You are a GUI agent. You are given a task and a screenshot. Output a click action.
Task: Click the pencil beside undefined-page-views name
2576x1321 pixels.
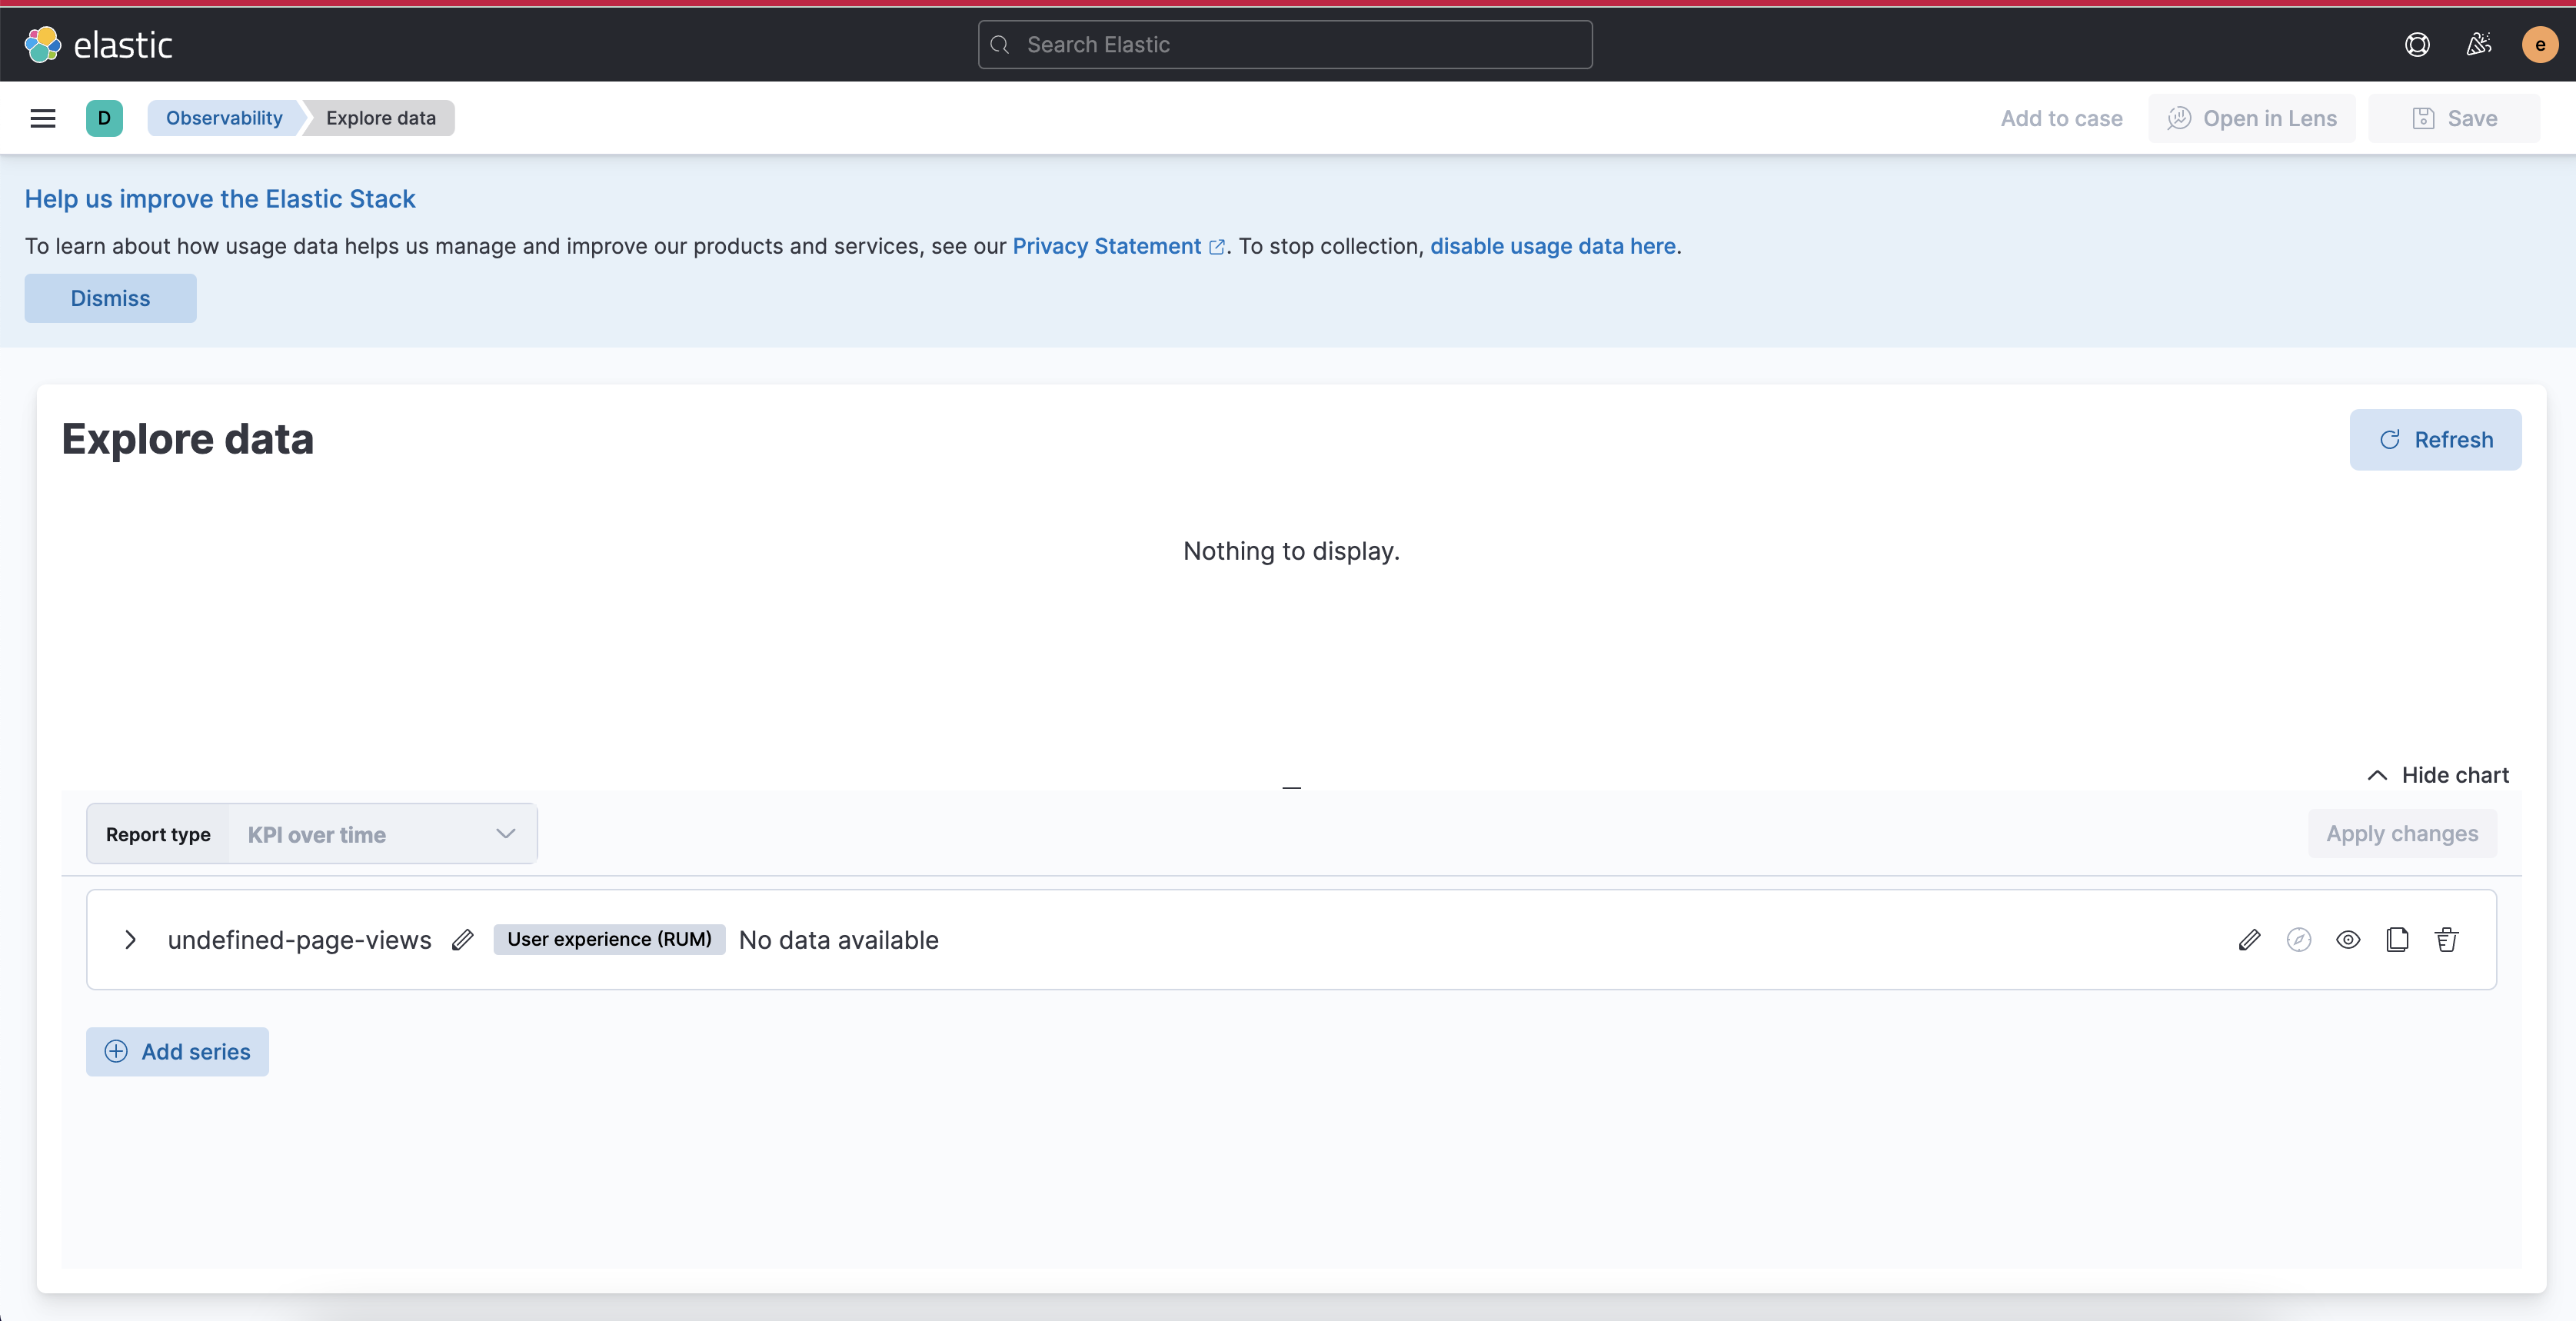click(462, 940)
